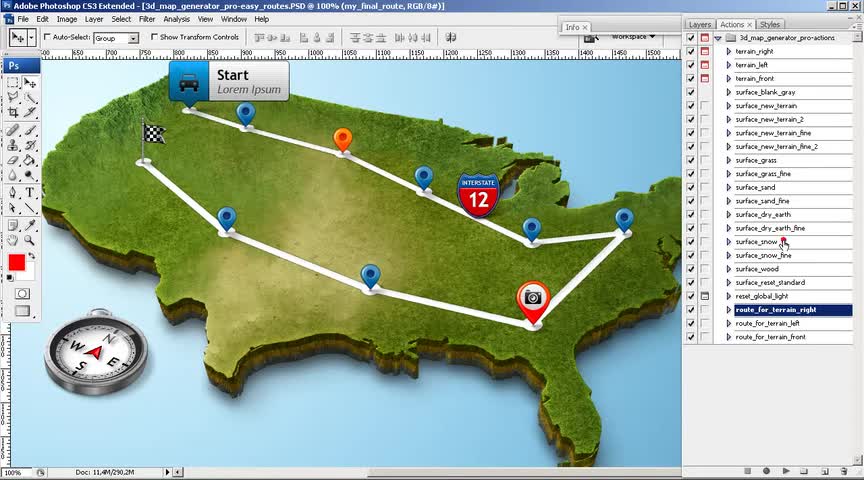Viewport: 864px width, 480px height.
Task: Enable Show Transform Controls checkbox
Action: 154,37
